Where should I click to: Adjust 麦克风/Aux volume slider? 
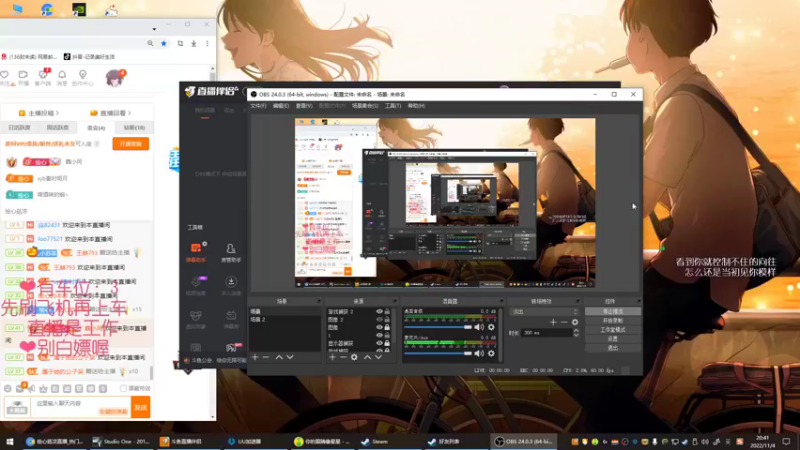click(438, 353)
